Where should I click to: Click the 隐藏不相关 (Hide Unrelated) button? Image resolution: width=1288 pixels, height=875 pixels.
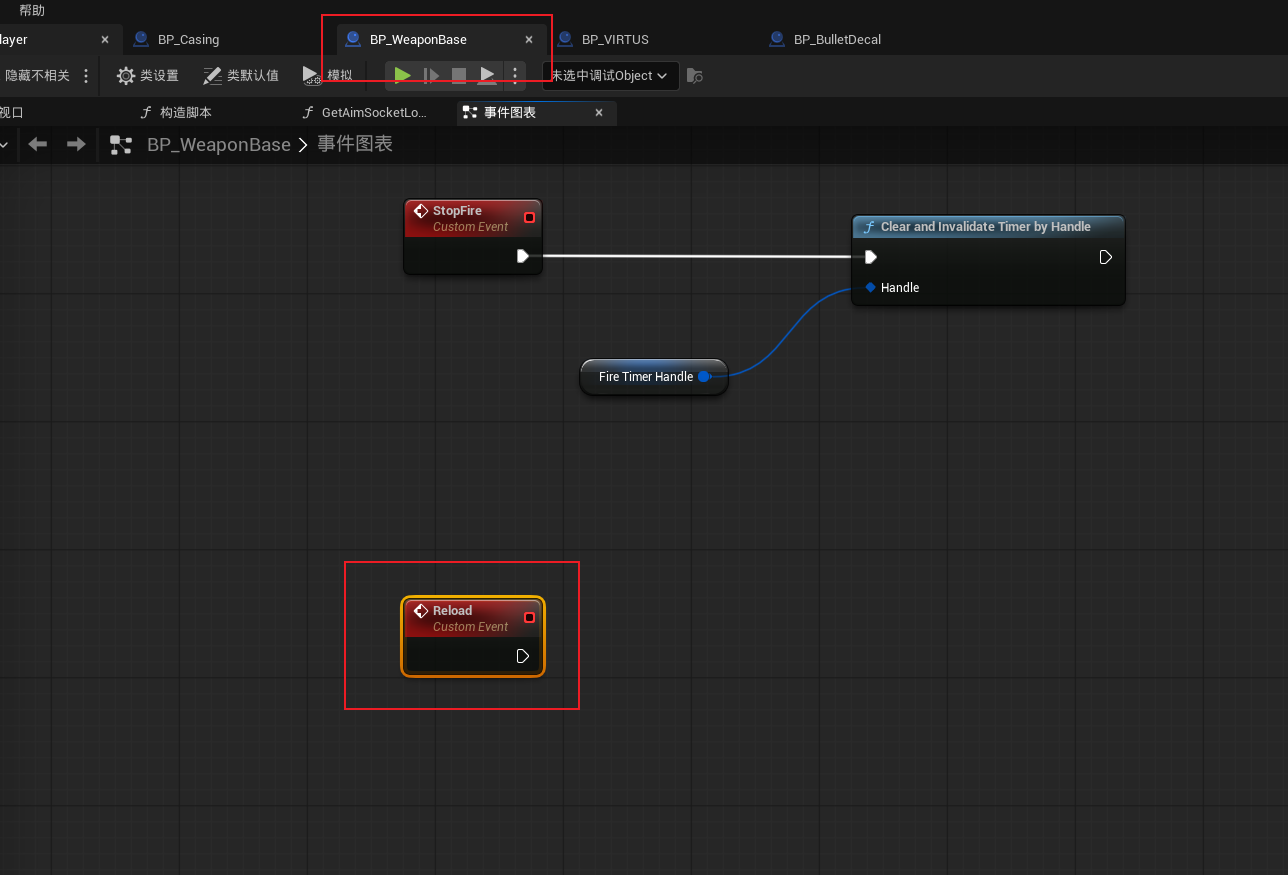pos(38,76)
